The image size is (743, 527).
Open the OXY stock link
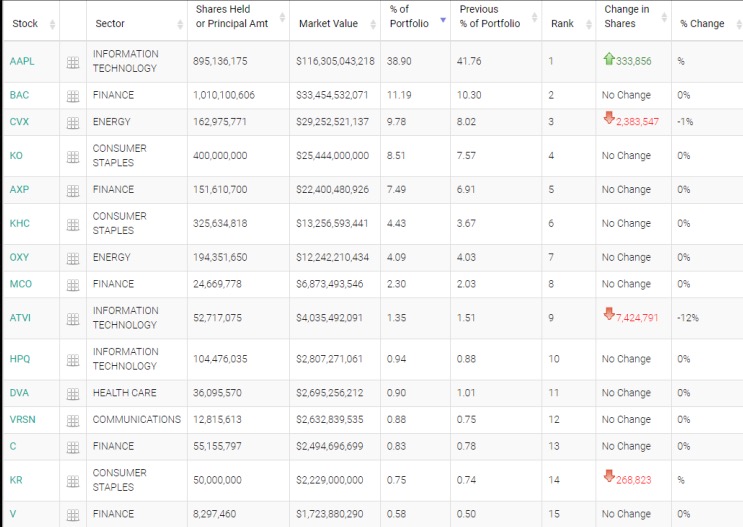(19, 257)
